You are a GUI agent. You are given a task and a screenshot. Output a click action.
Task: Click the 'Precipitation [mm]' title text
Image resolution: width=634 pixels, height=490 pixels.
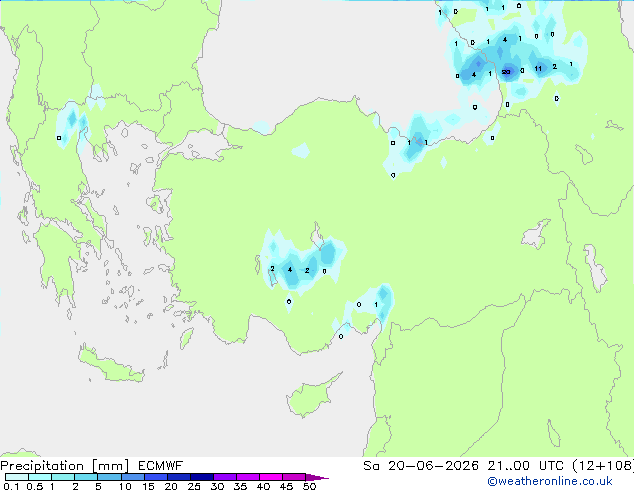(x=65, y=466)
